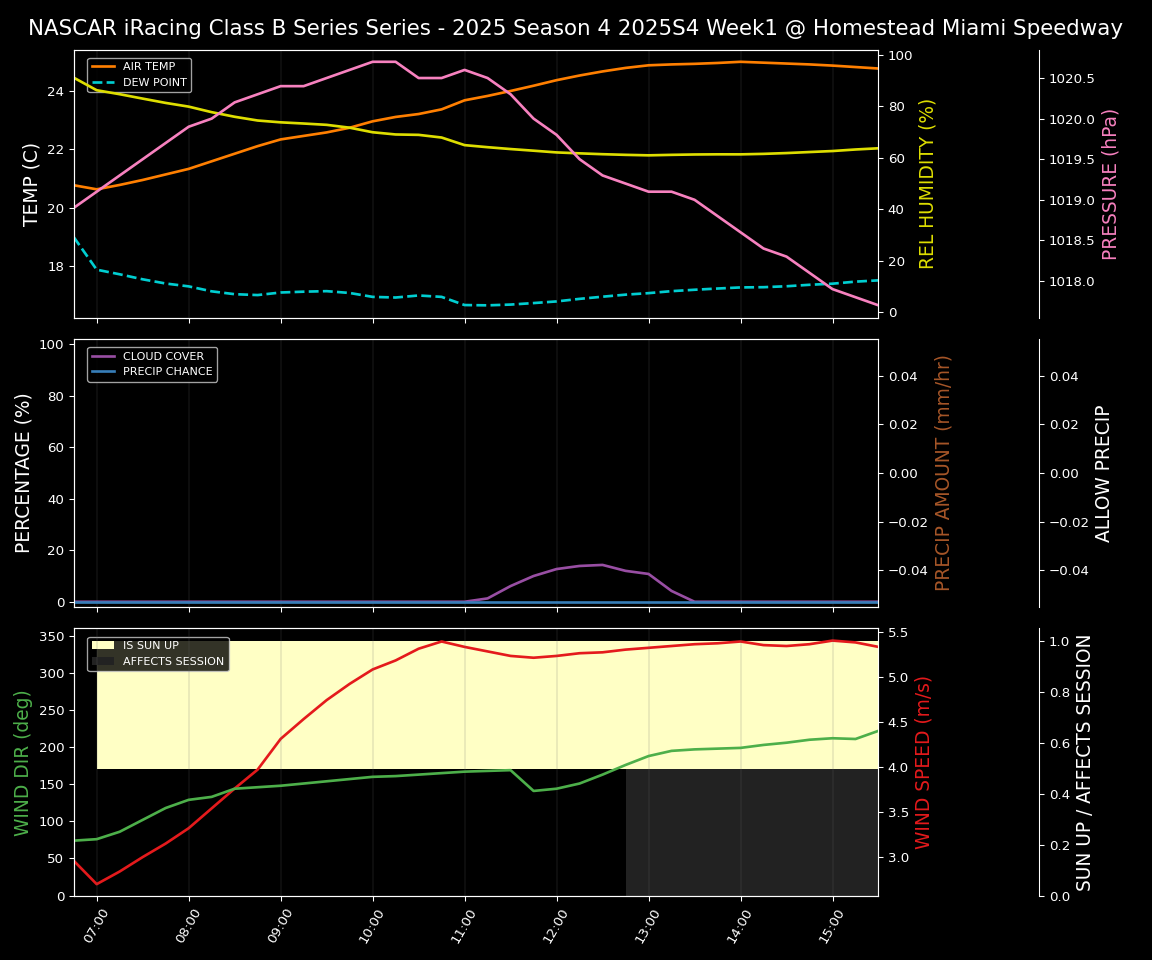Toggle the DEW POINT legend entry
Viewport: 1152px width, 960px height.
(x=151, y=82)
